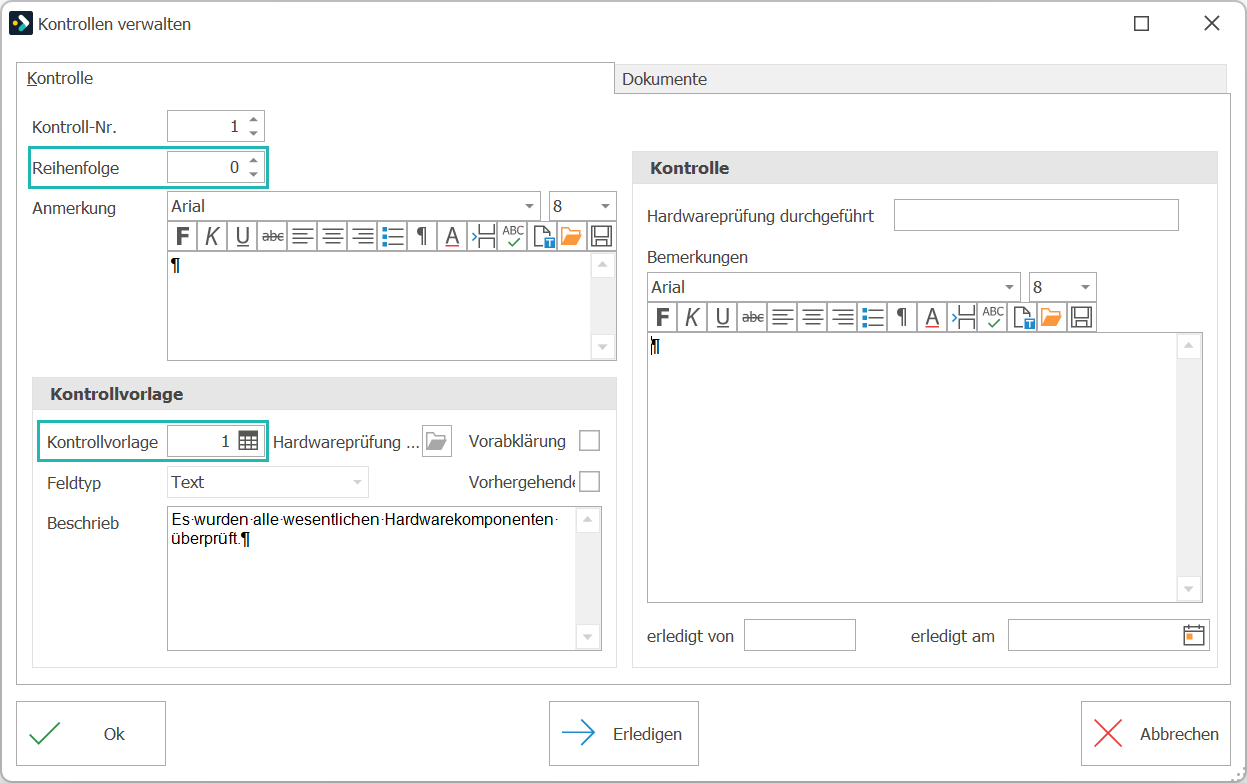This screenshot has height=783, width=1247.
Task: Open Anmerkung font dropdown Arial
Action: (x=354, y=206)
